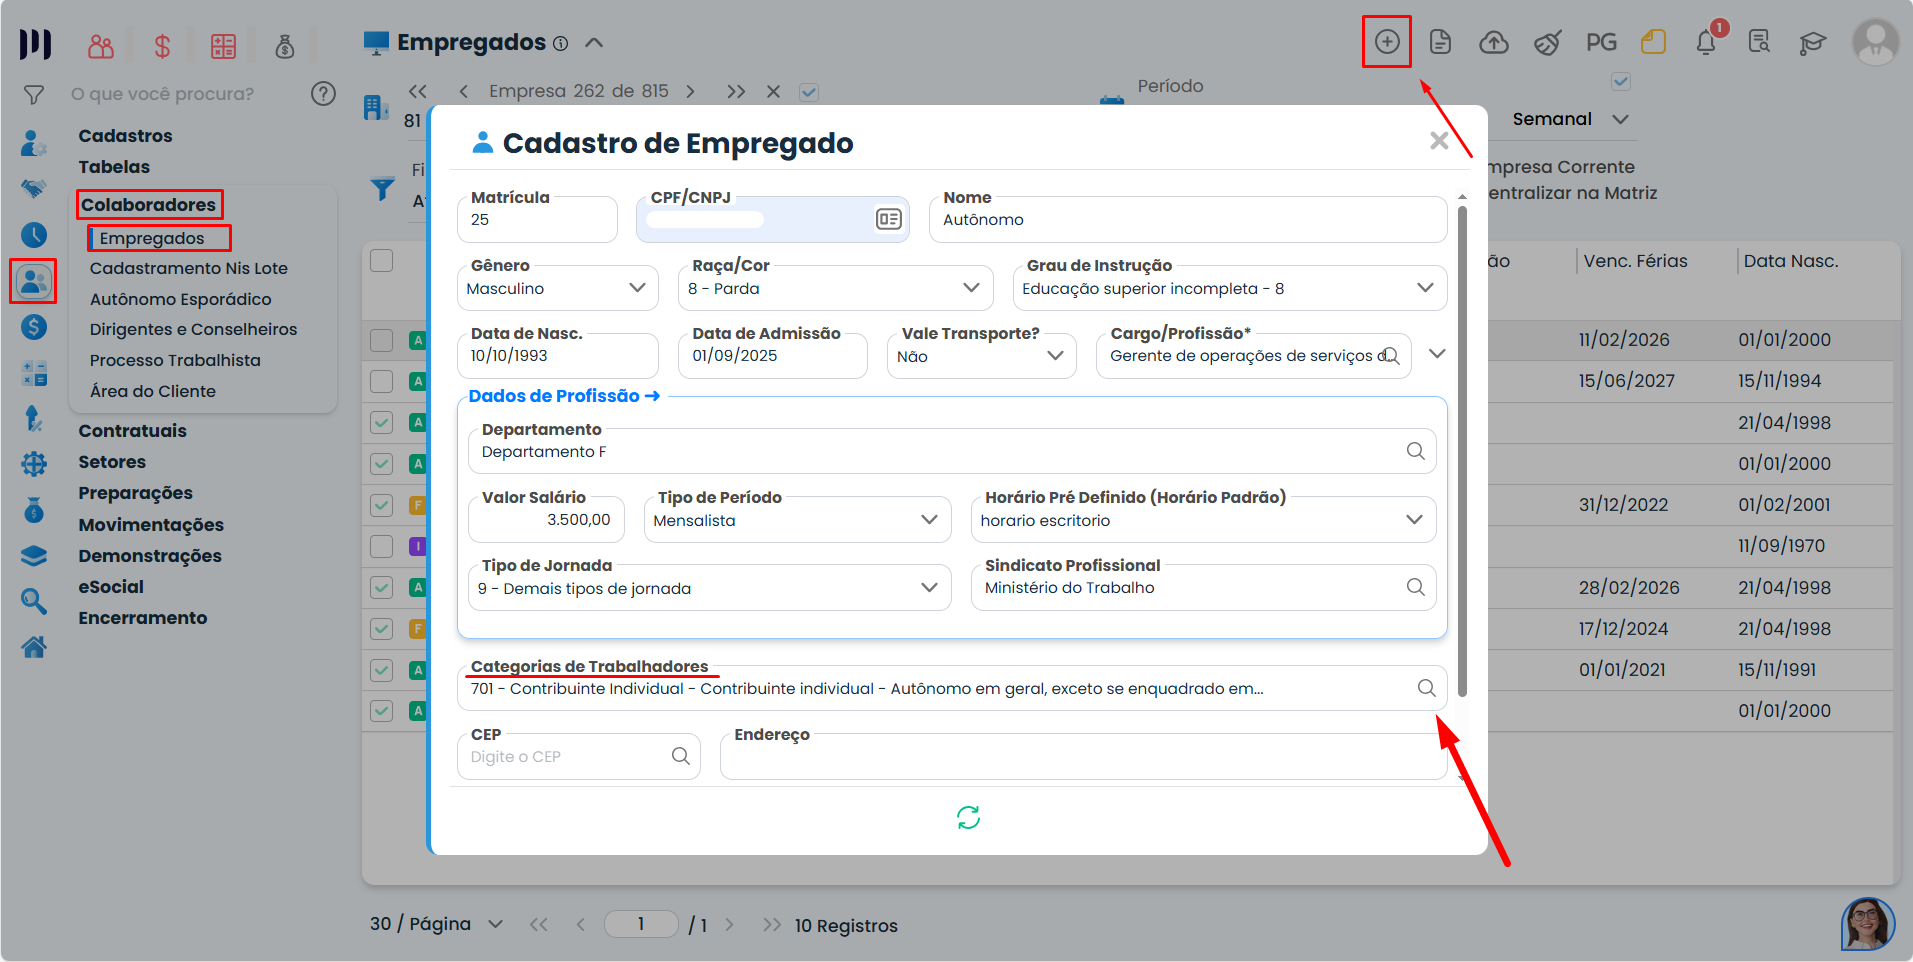Viewport: 1913px width, 962px height.
Task: Toggle the select-all checkbox in table header
Action: point(381,261)
